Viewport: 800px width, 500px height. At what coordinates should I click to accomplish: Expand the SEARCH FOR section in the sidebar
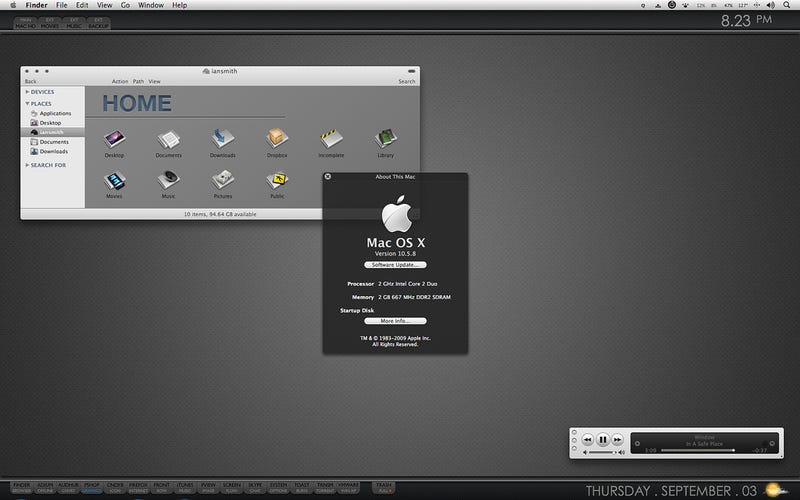(x=28, y=165)
